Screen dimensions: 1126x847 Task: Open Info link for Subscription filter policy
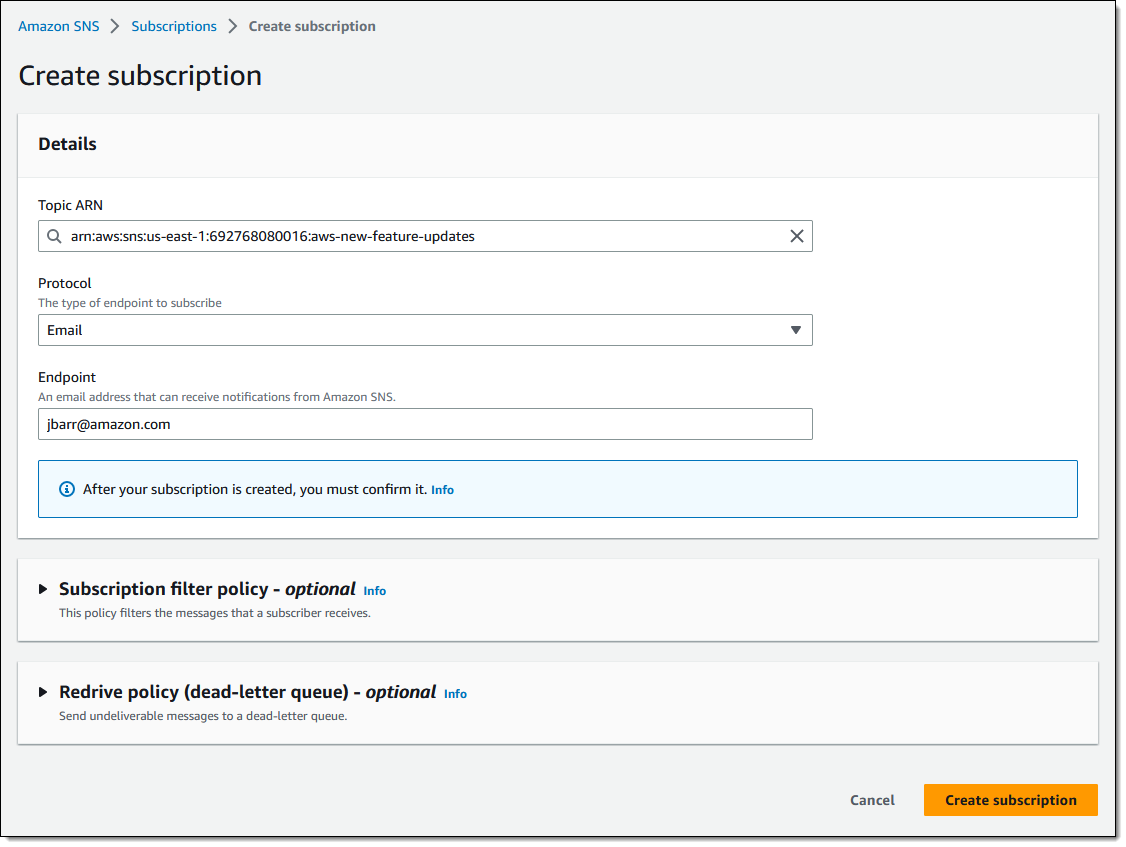[374, 591]
